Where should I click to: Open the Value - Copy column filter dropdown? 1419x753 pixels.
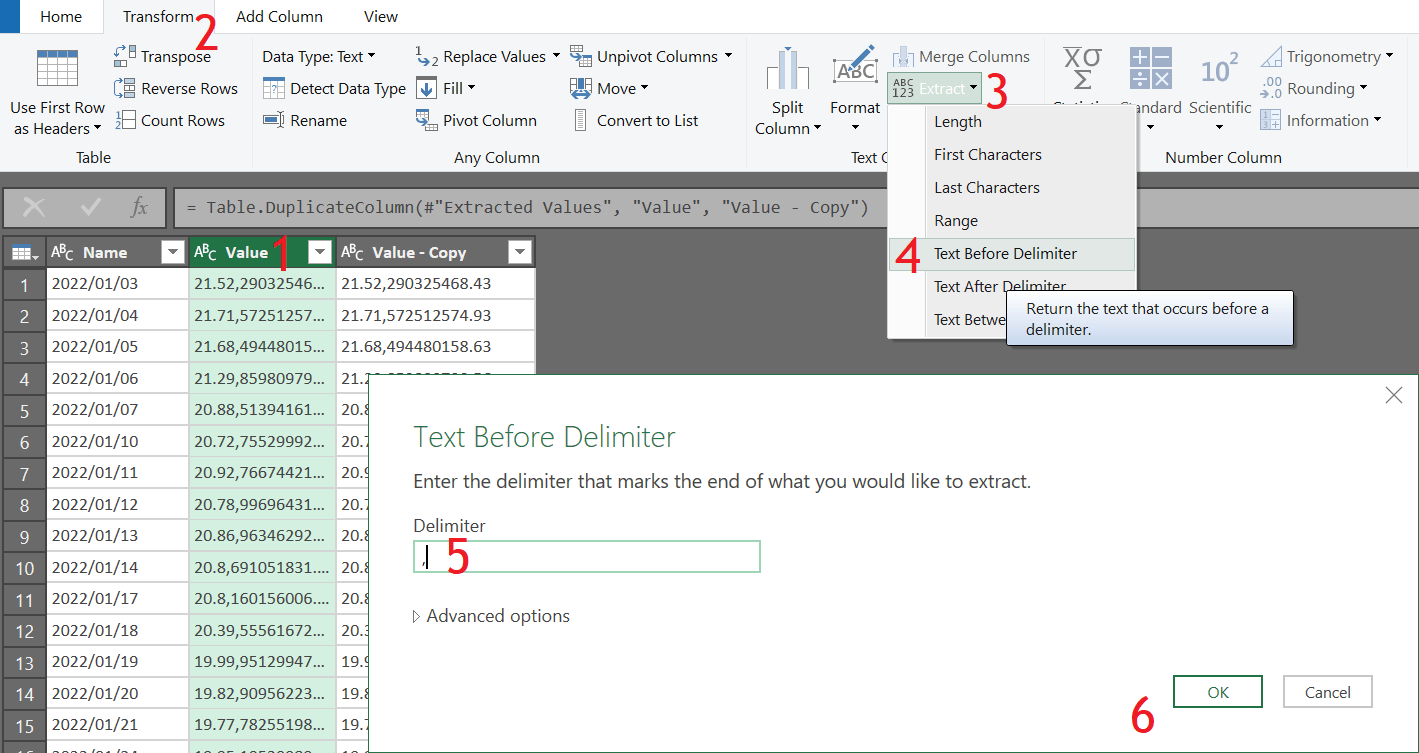(x=520, y=252)
